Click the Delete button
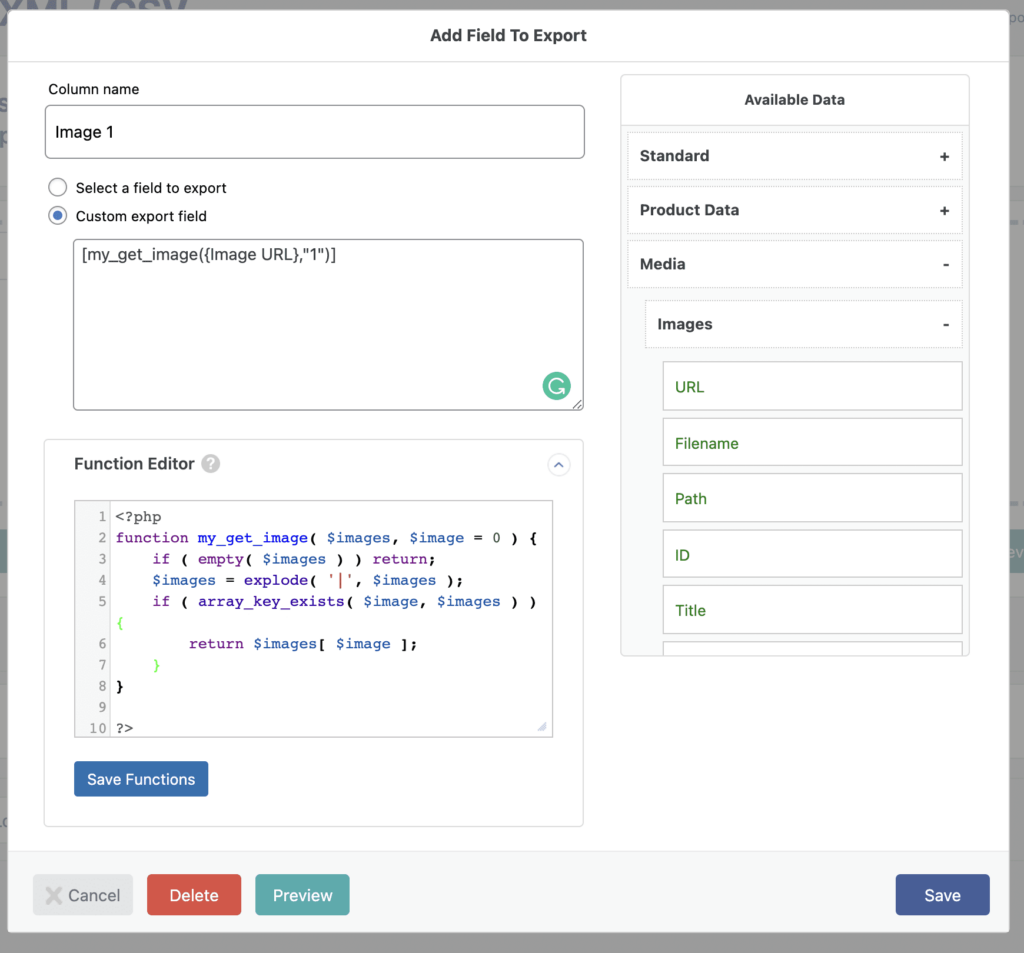 (193, 894)
